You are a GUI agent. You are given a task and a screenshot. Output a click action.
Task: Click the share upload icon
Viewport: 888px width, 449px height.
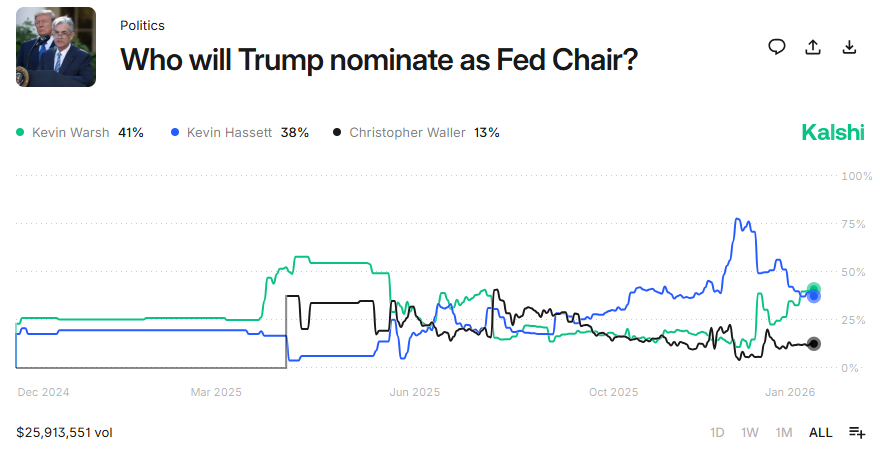(x=813, y=47)
